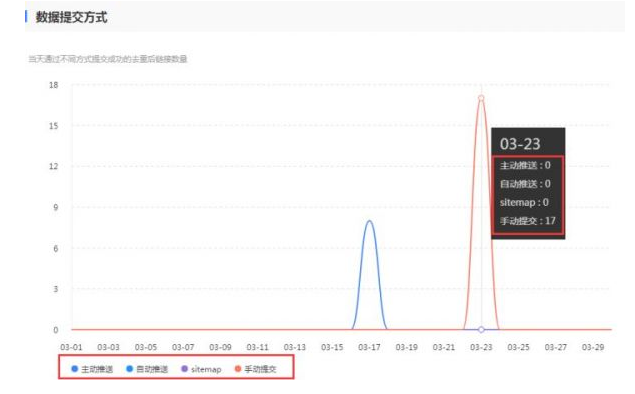This screenshot has height=394, width=635.
Task: Toggle the purple sitemap legend dot
Action: point(185,368)
